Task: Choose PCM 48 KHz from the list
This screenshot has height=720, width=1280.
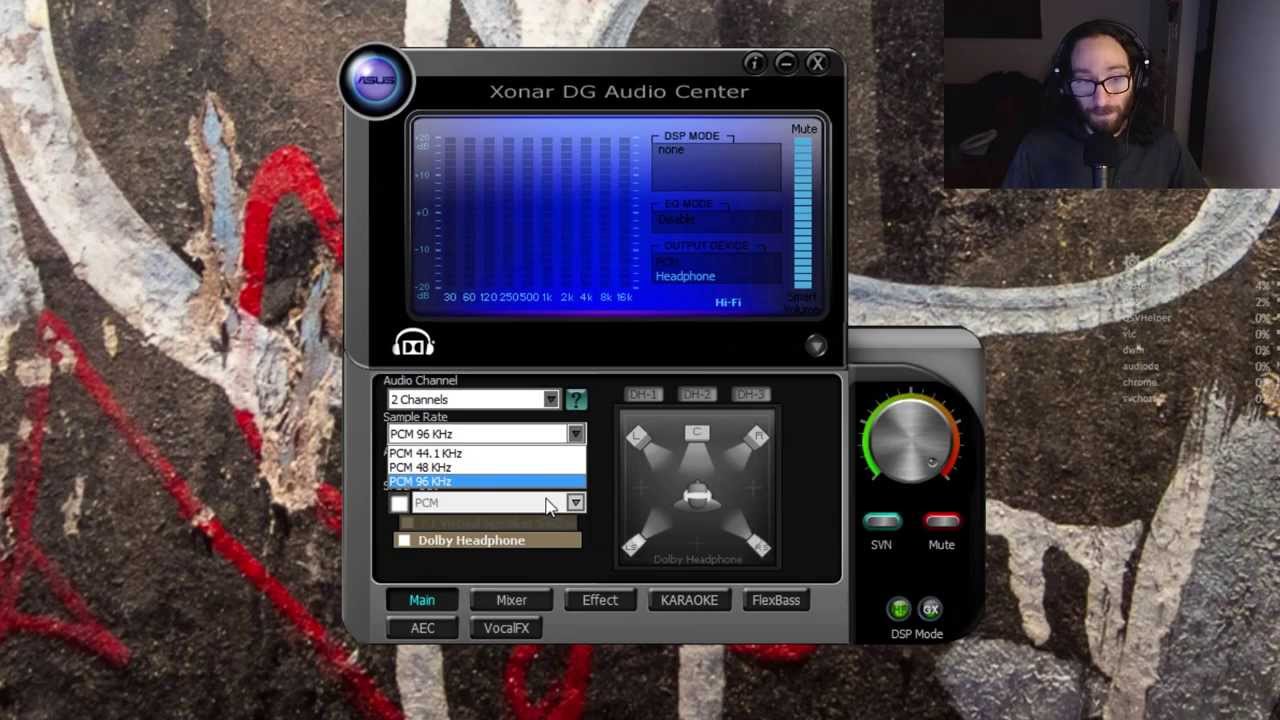Action: [486, 467]
